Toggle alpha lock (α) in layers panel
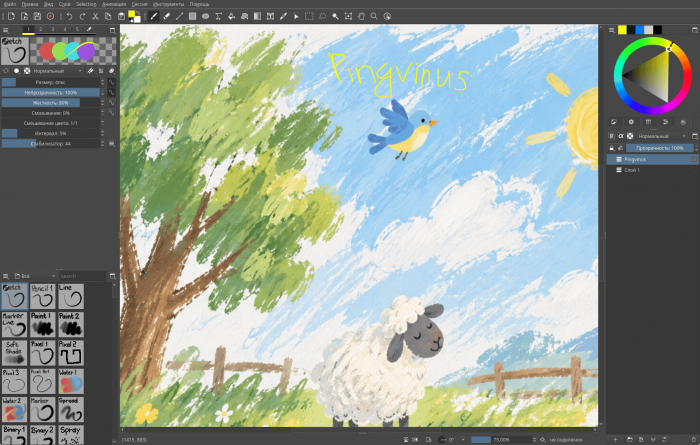This screenshot has height=445, width=700. tap(621, 136)
